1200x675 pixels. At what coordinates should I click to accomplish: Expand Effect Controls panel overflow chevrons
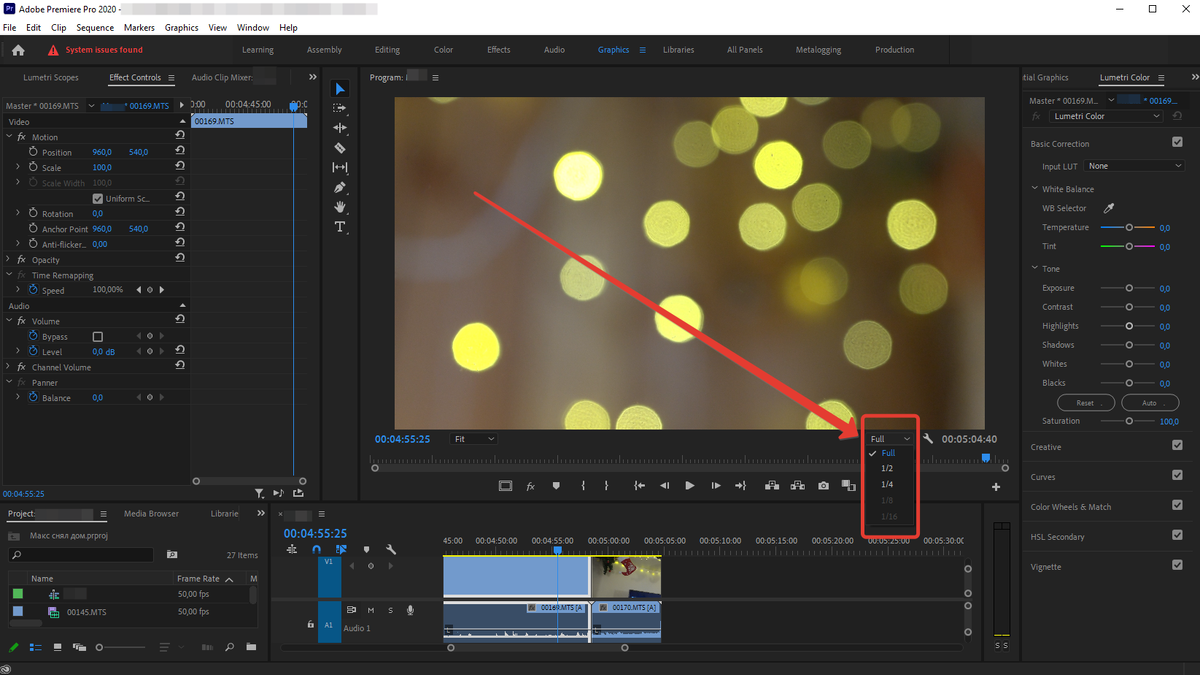312,77
